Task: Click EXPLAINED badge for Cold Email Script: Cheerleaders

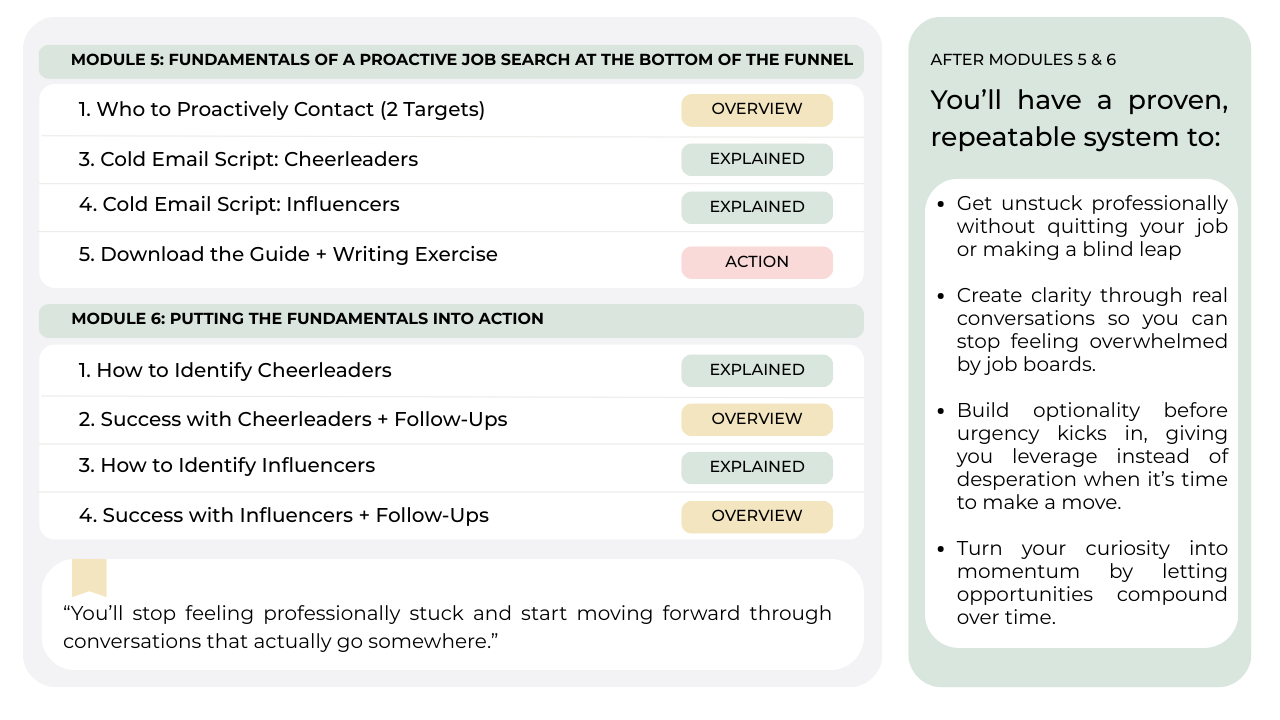Action: click(757, 160)
